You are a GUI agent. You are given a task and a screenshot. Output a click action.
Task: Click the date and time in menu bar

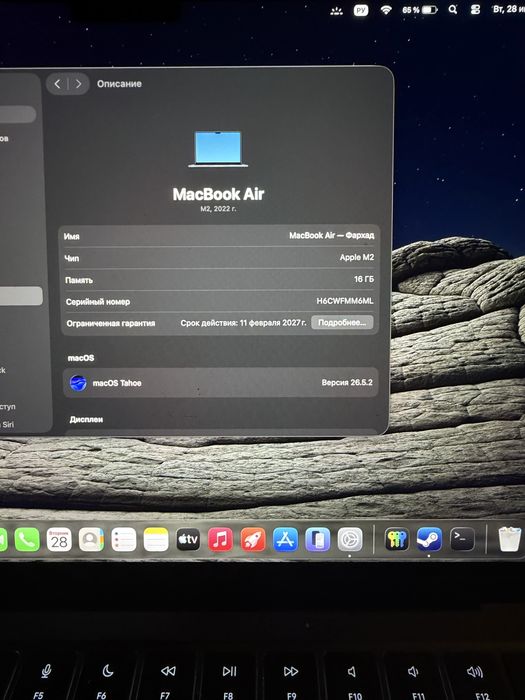click(x=509, y=9)
